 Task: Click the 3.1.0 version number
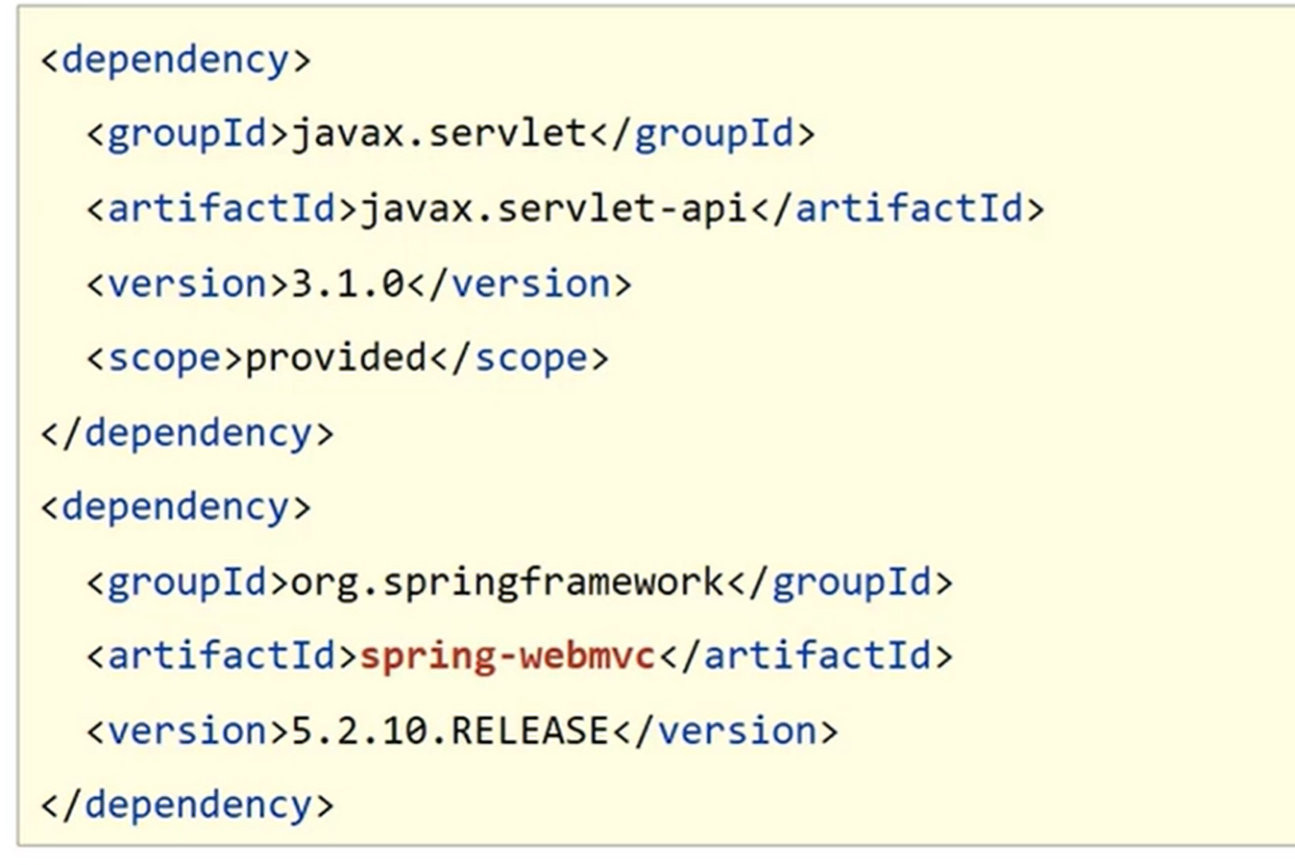[x=348, y=284]
